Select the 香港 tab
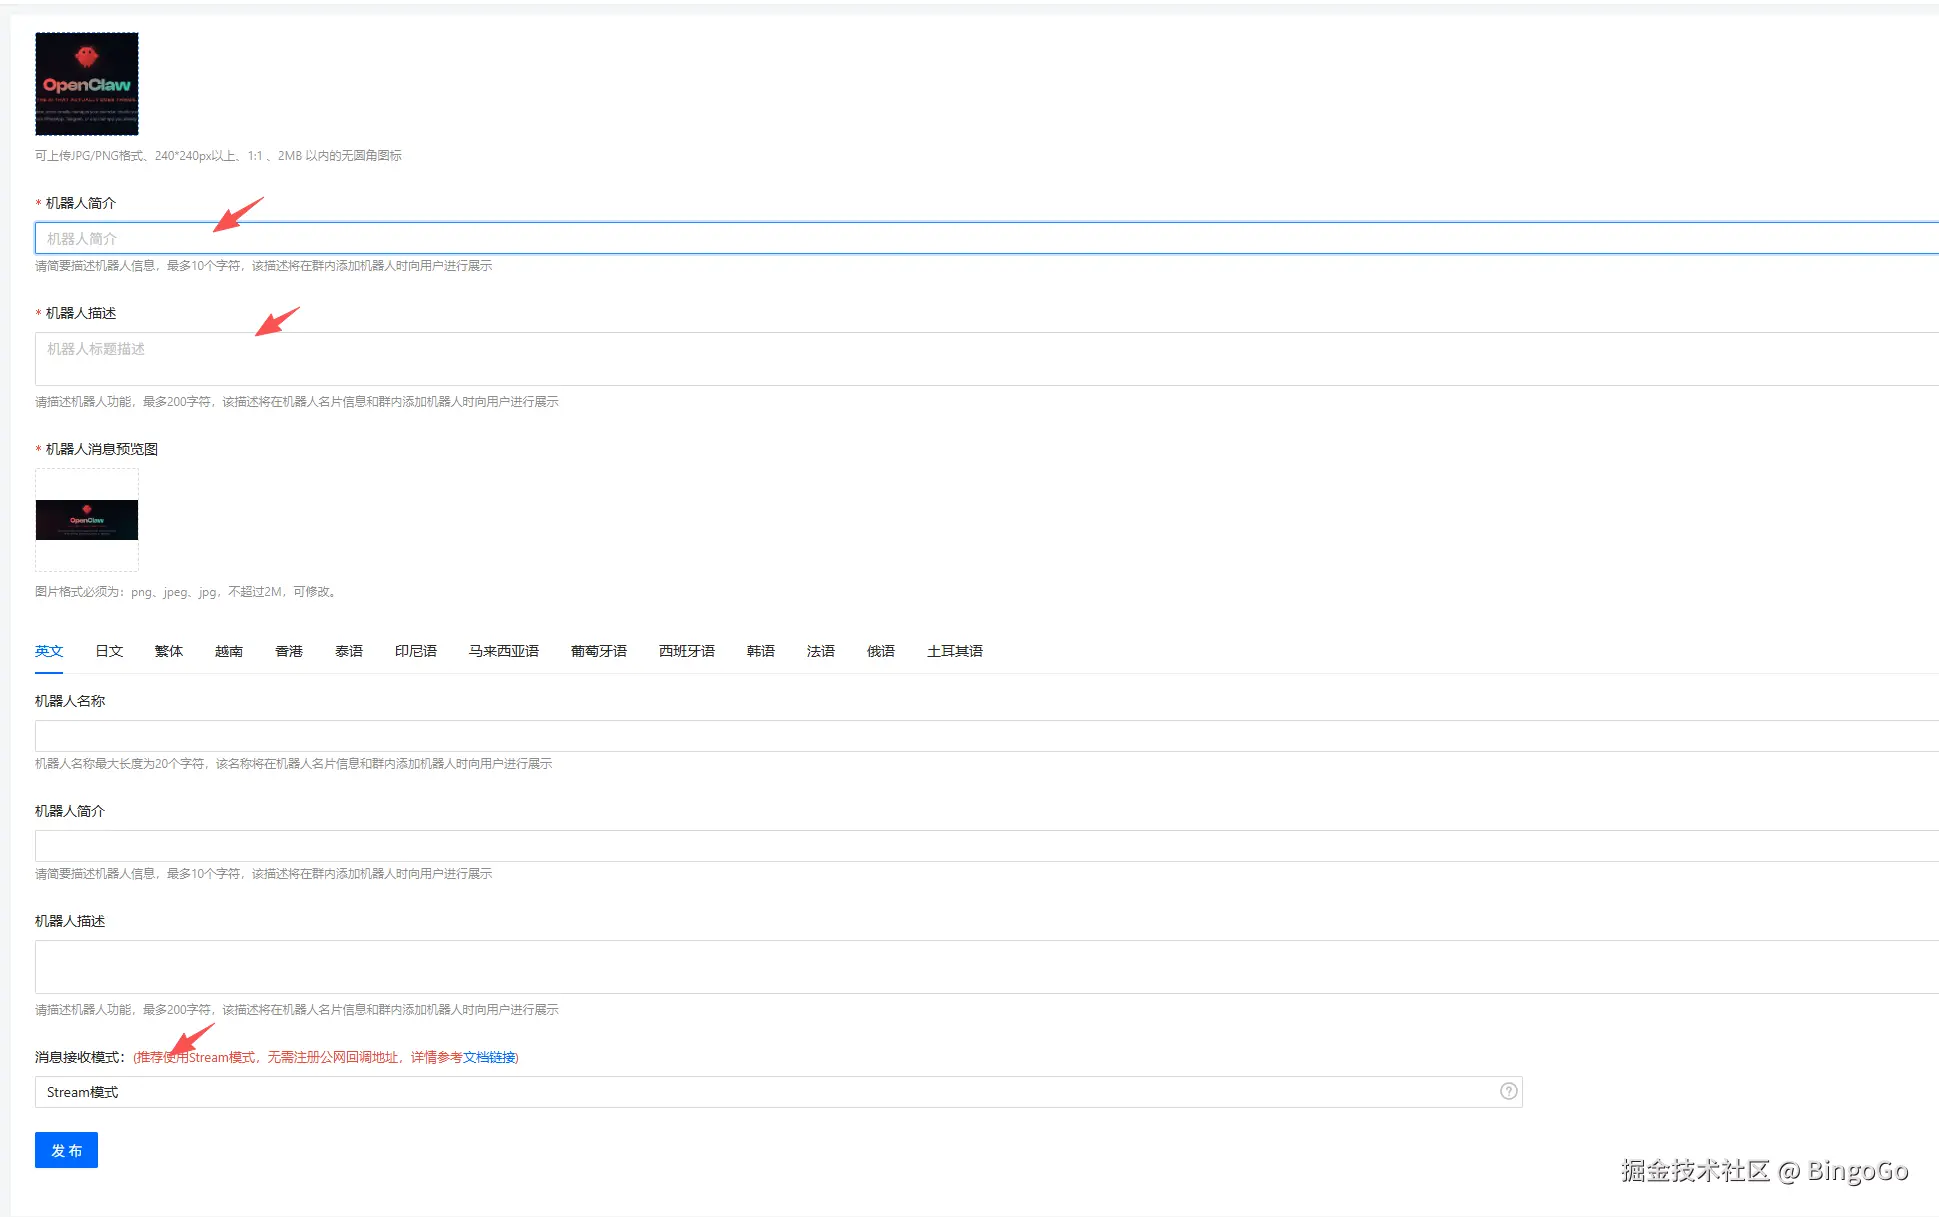 (x=289, y=651)
